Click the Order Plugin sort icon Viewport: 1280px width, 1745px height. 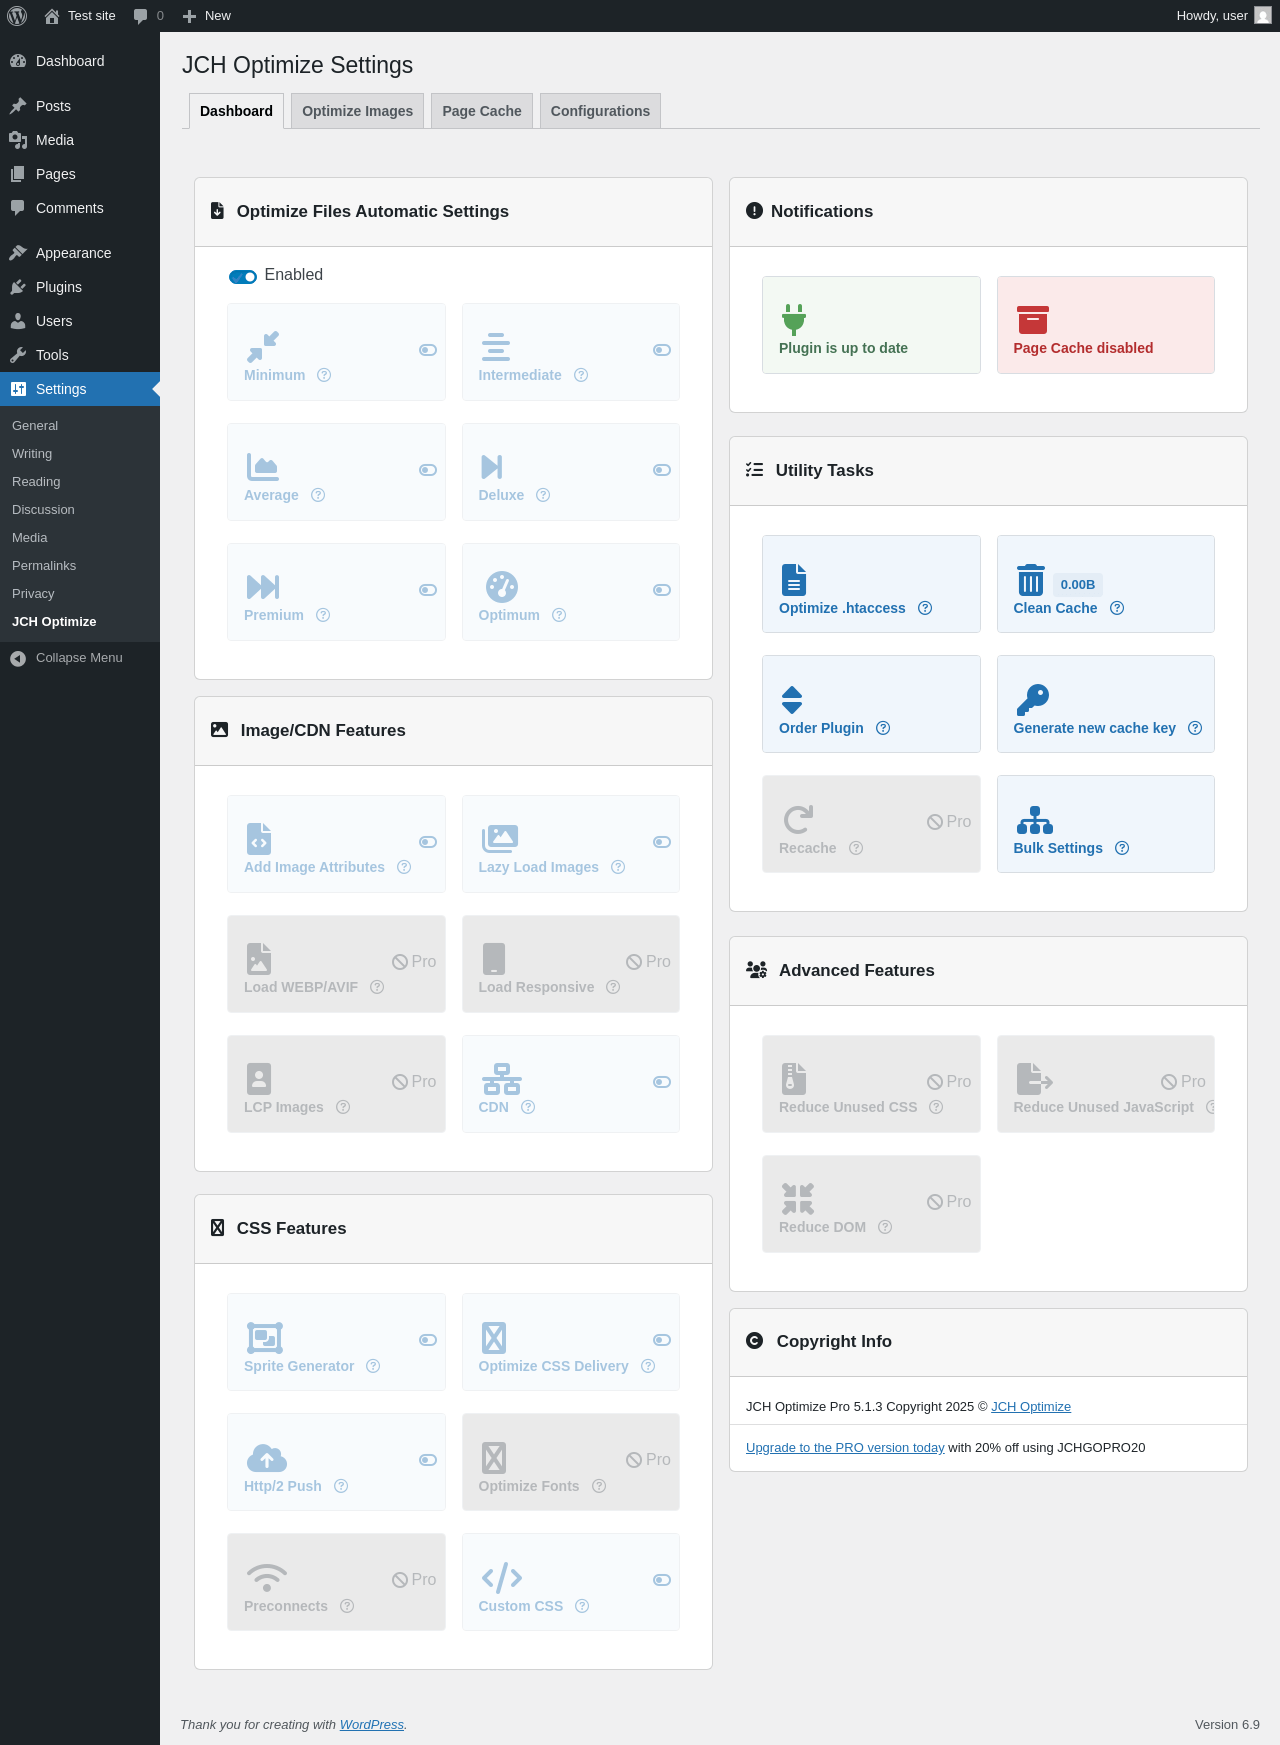point(792,700)
